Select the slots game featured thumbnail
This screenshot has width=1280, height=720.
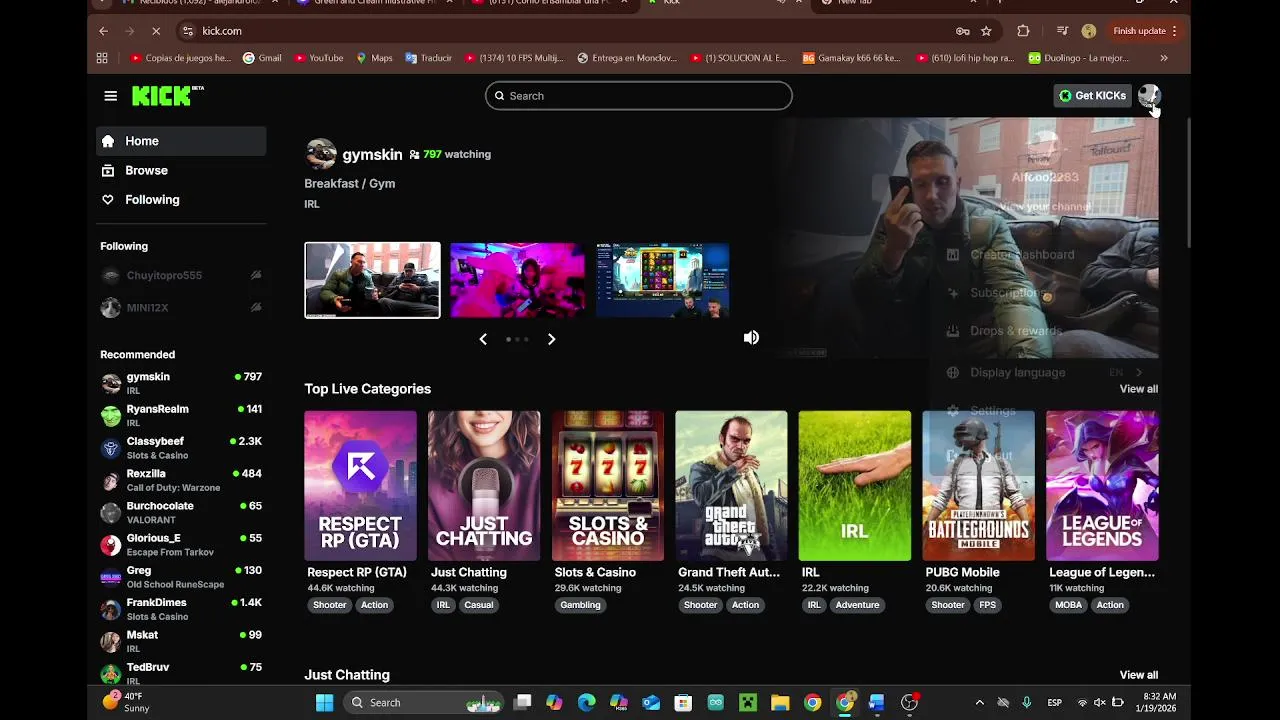tap(662, 280)
